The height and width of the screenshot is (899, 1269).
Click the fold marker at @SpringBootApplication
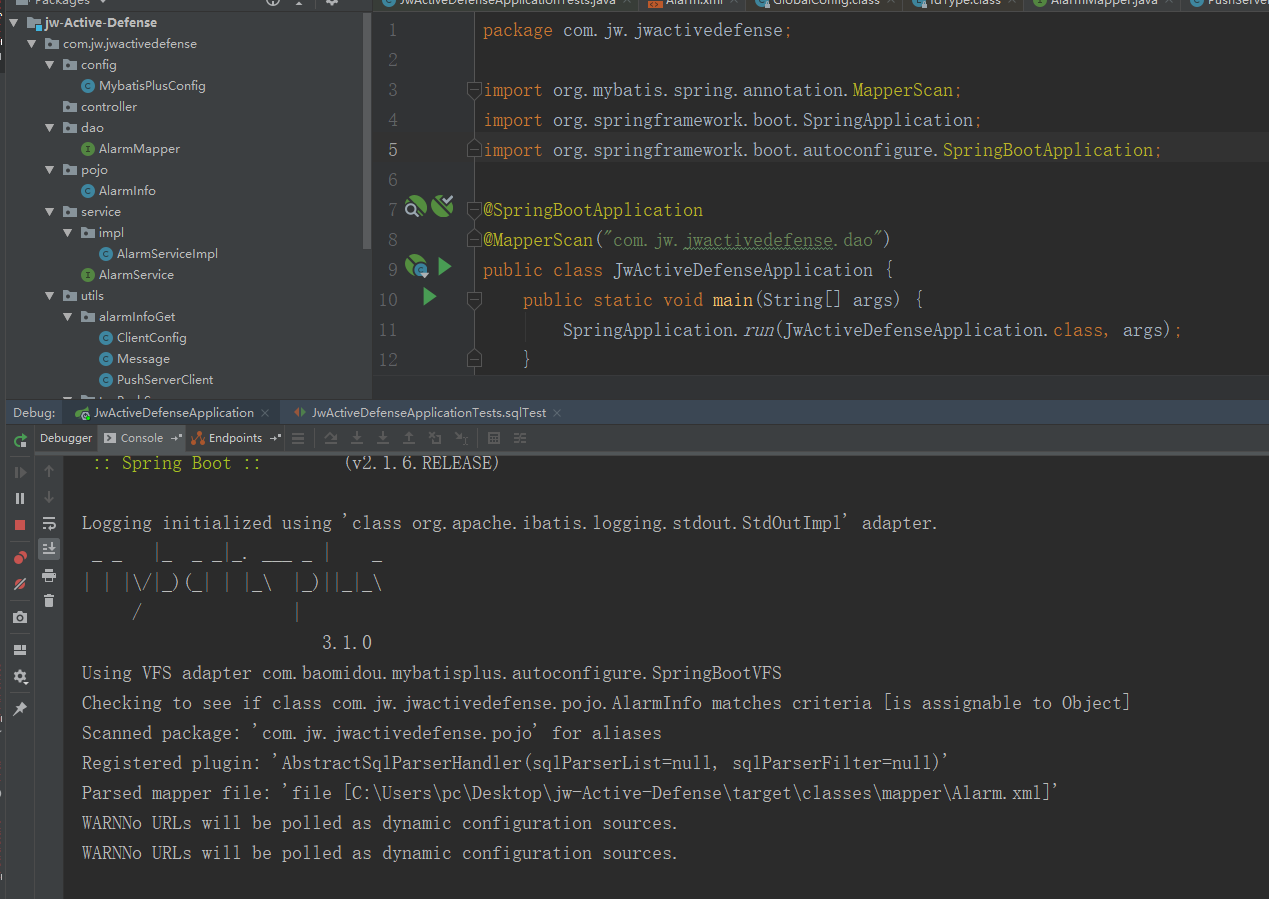(474, 210)
